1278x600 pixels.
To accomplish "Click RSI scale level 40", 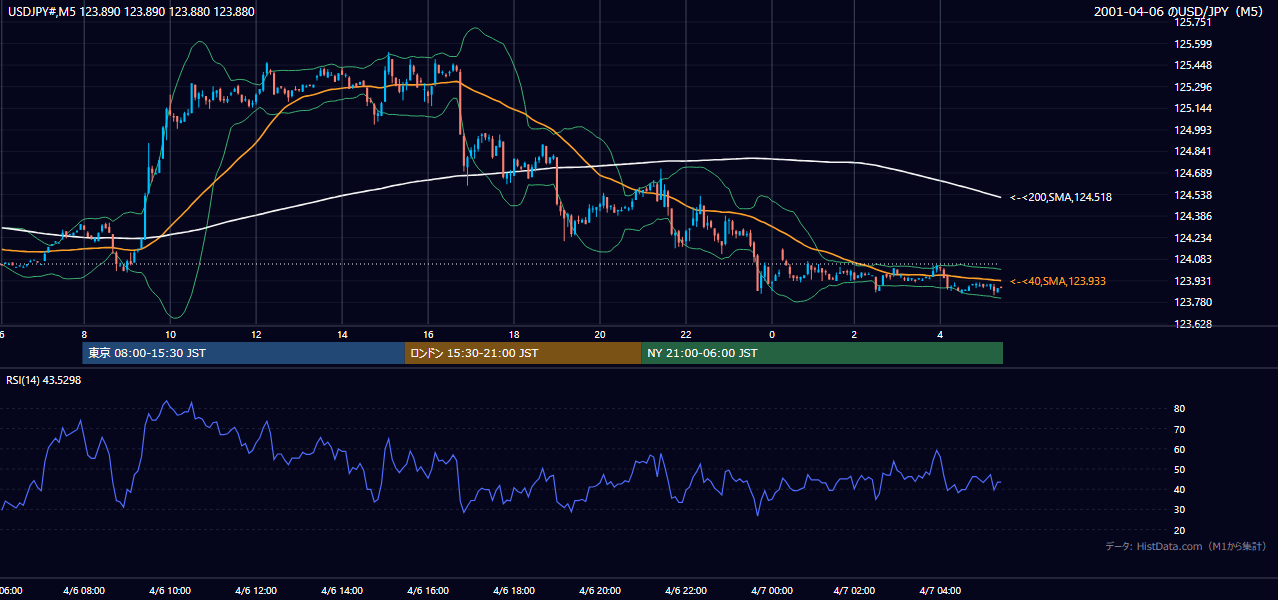I will pyautogui.click(x=1180, y=490).
